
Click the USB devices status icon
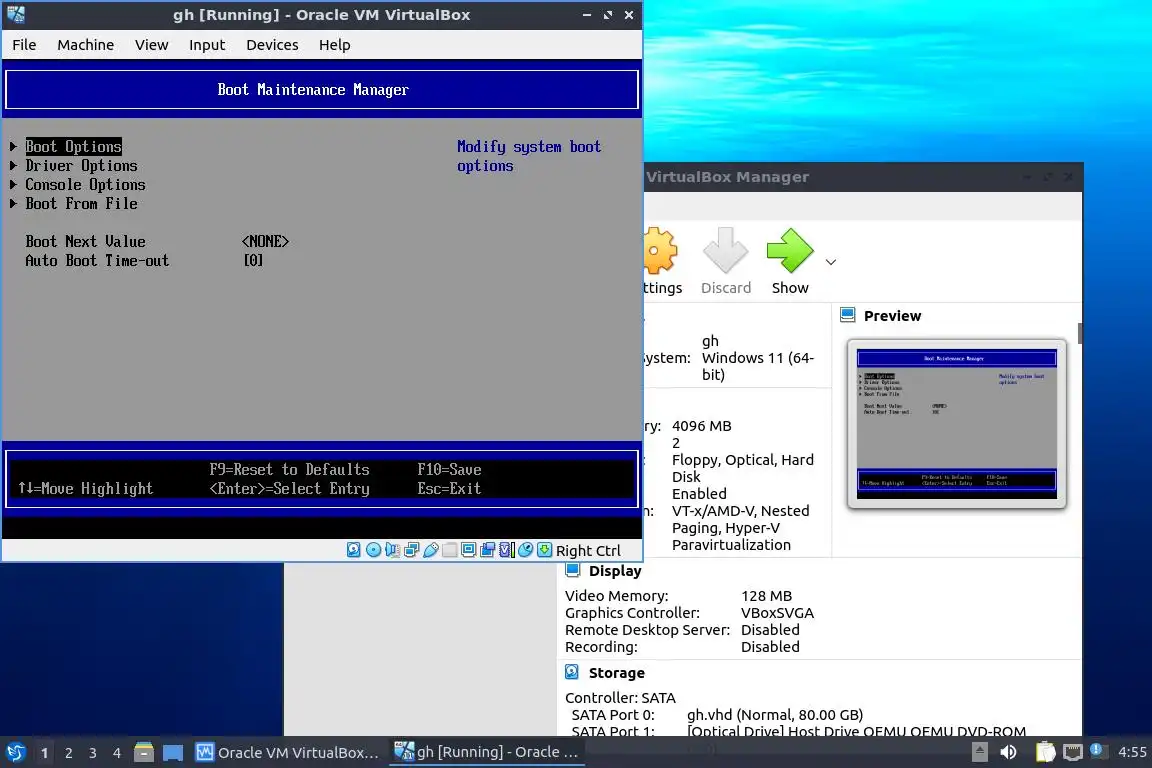click(431, 550)
